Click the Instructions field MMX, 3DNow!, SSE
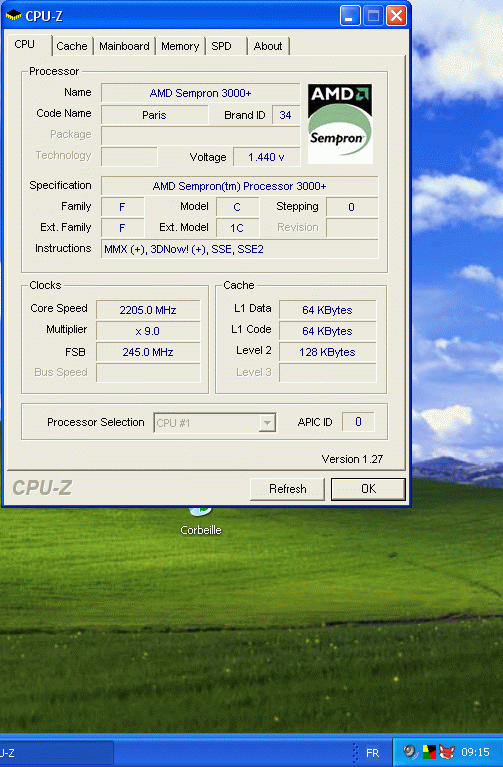503x767 pixels. 240,249
